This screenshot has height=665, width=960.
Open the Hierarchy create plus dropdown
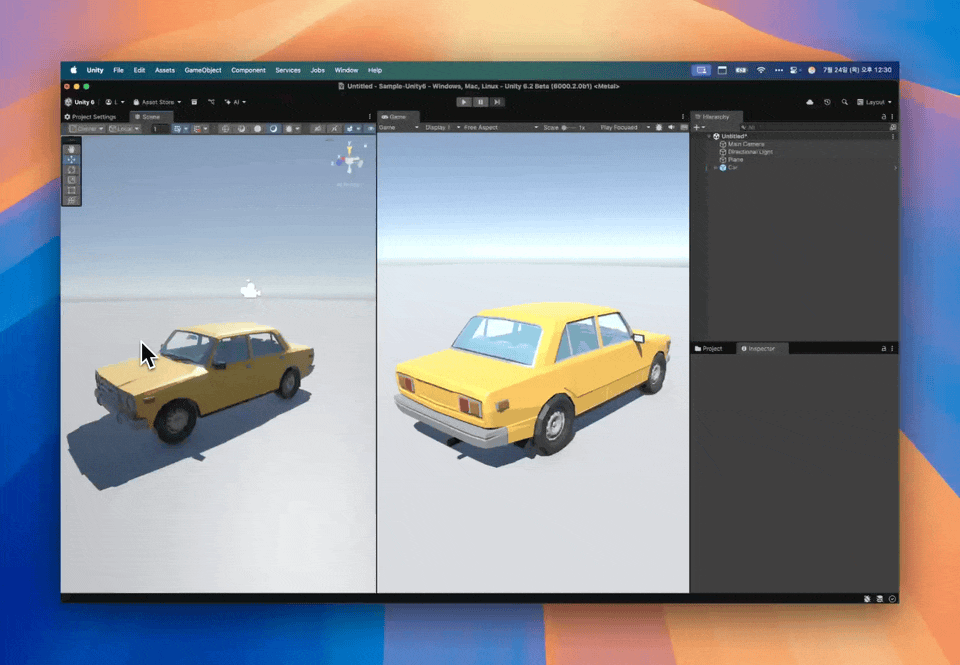click(699, 127)
